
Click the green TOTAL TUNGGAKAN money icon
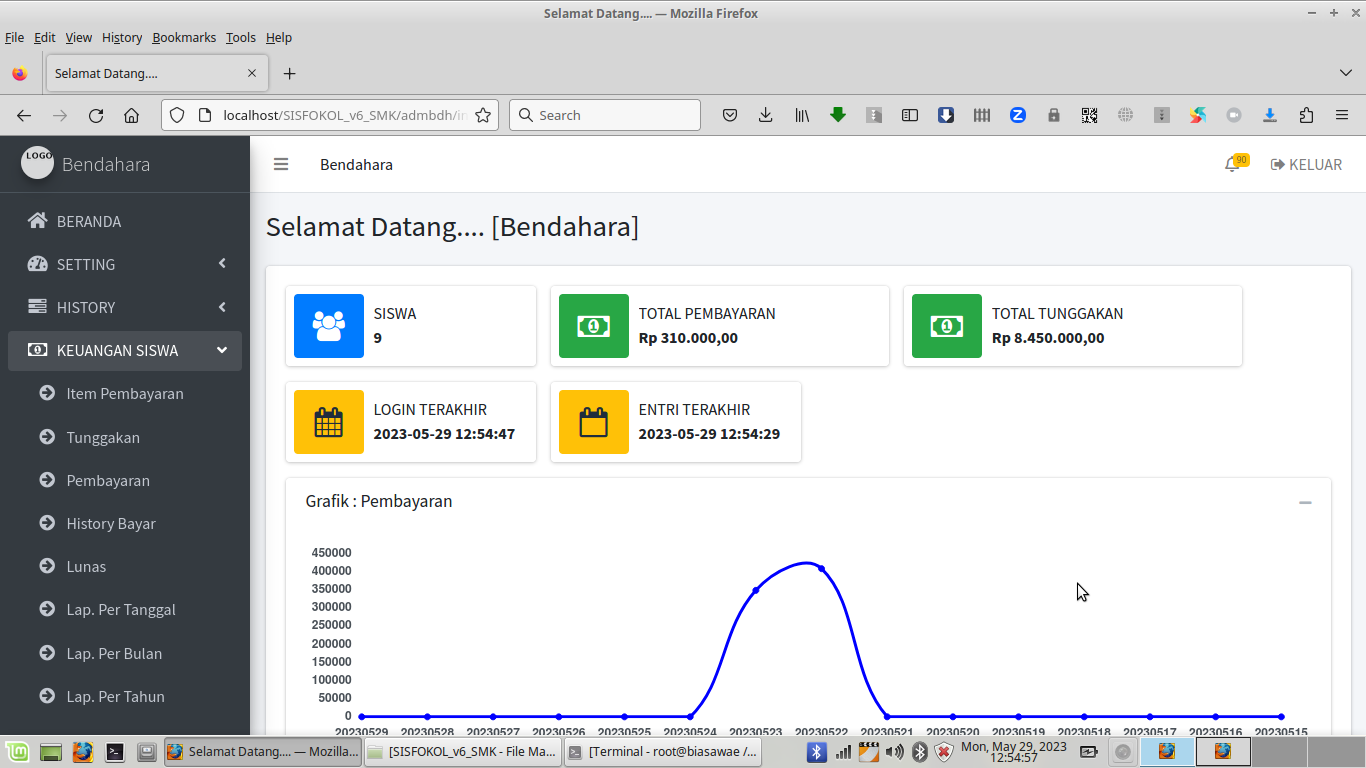pyautogui.click(x=947, y=326)
